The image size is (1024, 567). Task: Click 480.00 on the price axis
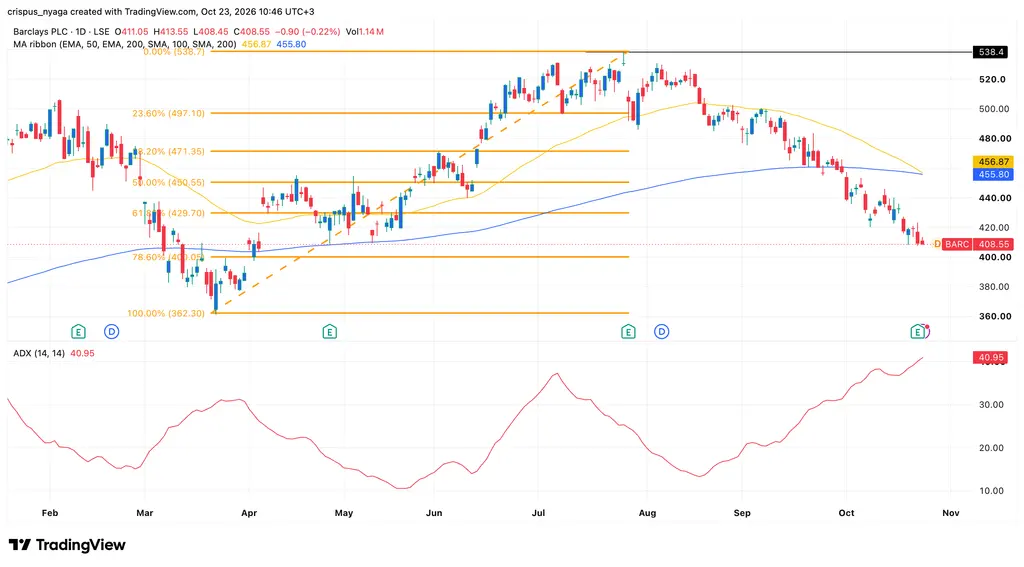(x=994, y=138)
